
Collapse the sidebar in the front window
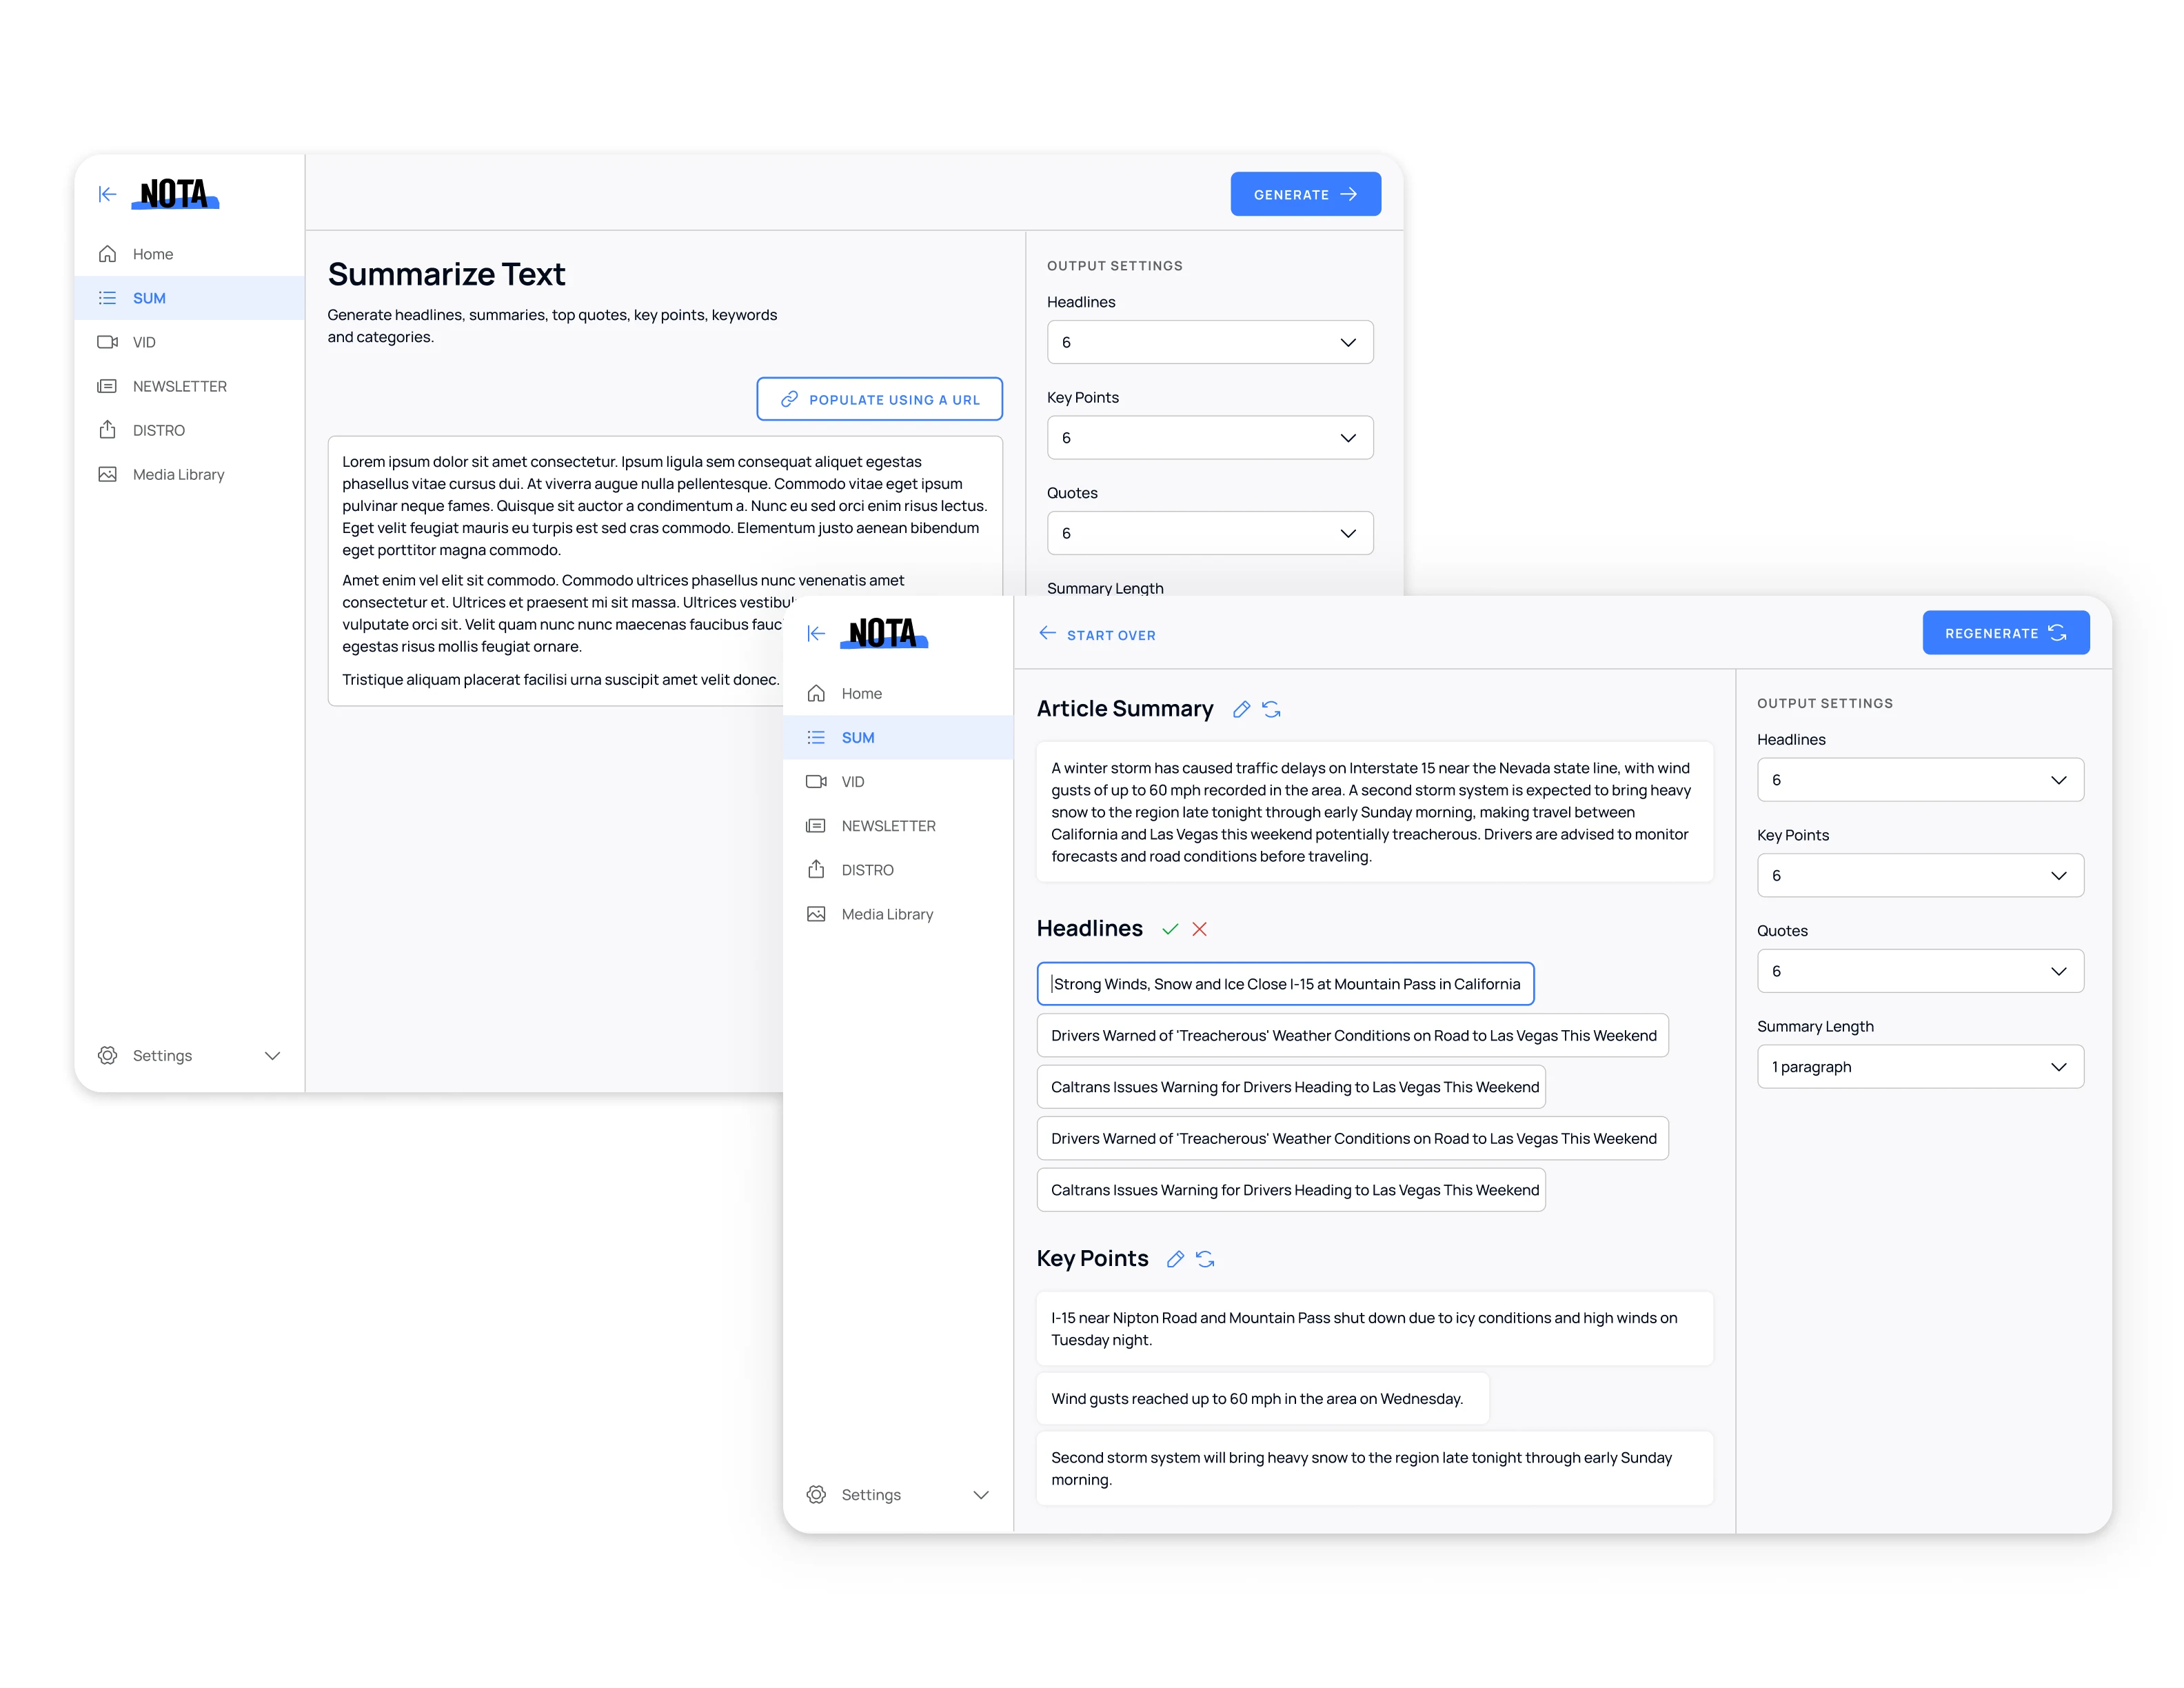[816, 633]
